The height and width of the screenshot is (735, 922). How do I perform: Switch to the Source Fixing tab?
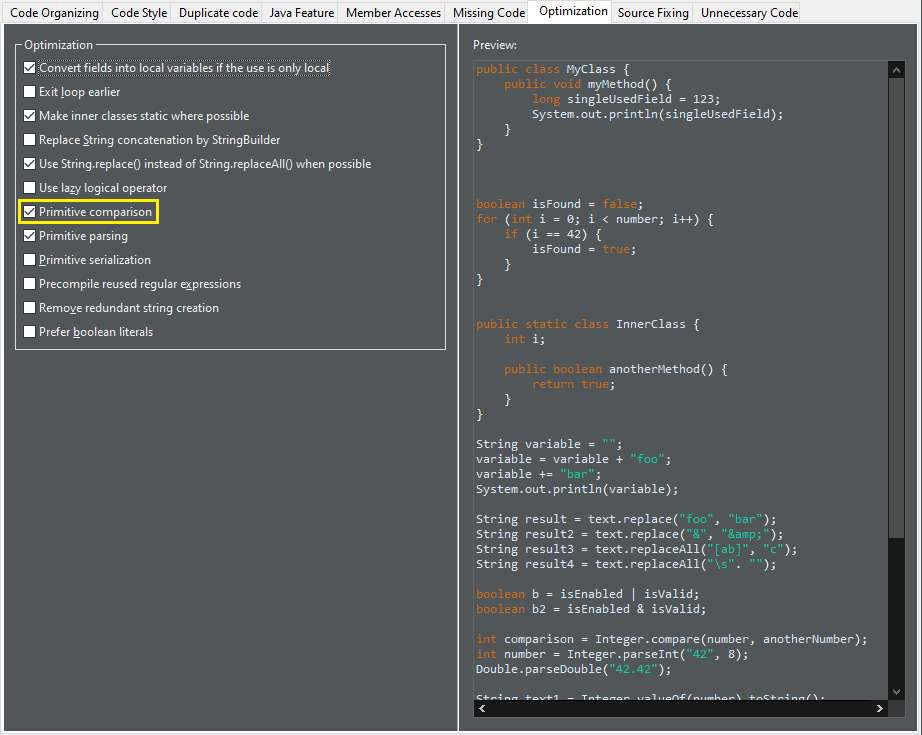tap(653, 13)
